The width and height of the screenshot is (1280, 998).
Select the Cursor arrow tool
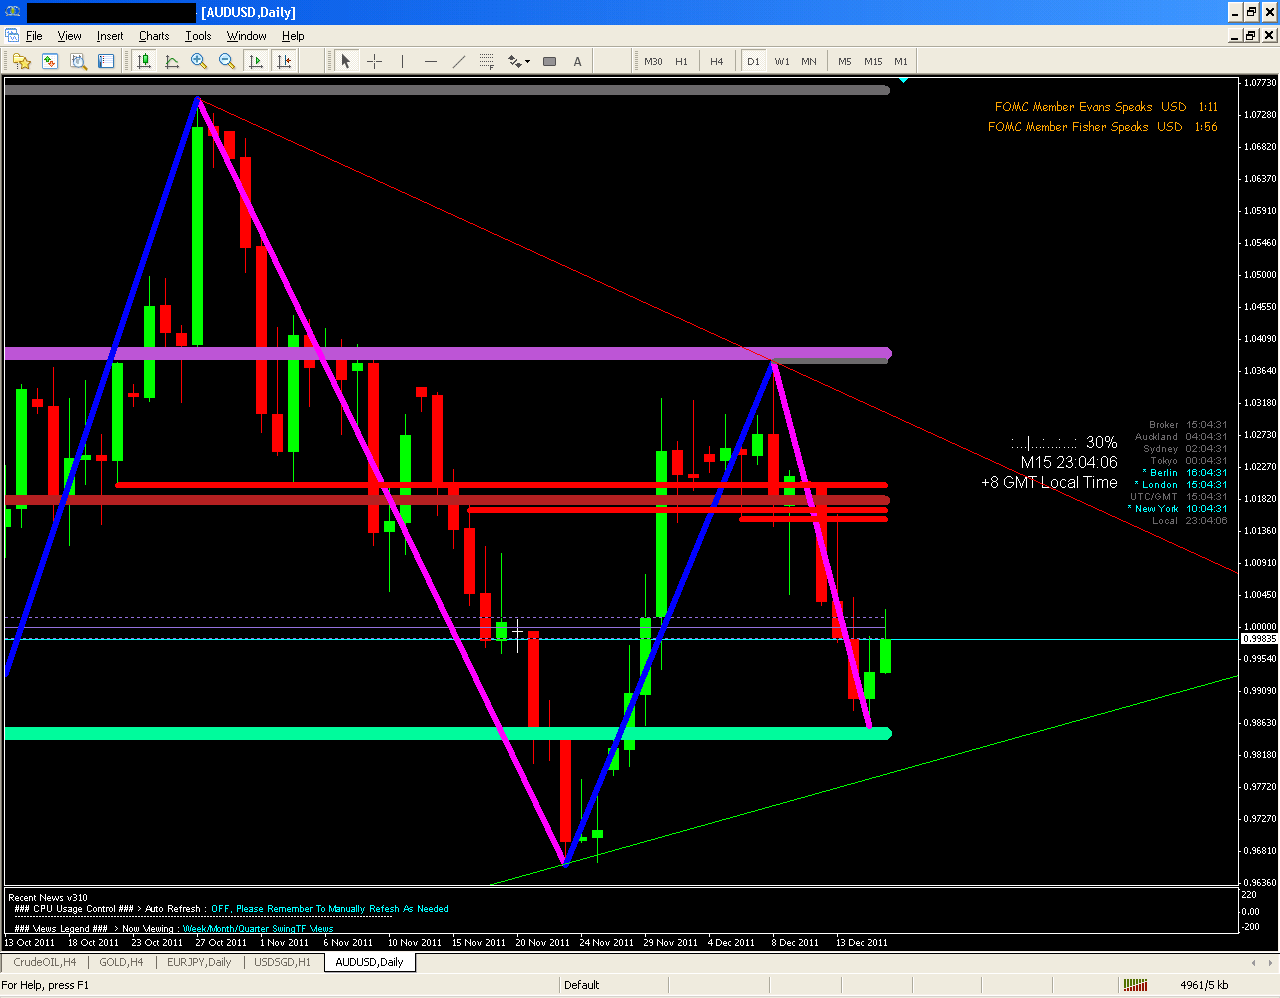click(x=345, y=61)
